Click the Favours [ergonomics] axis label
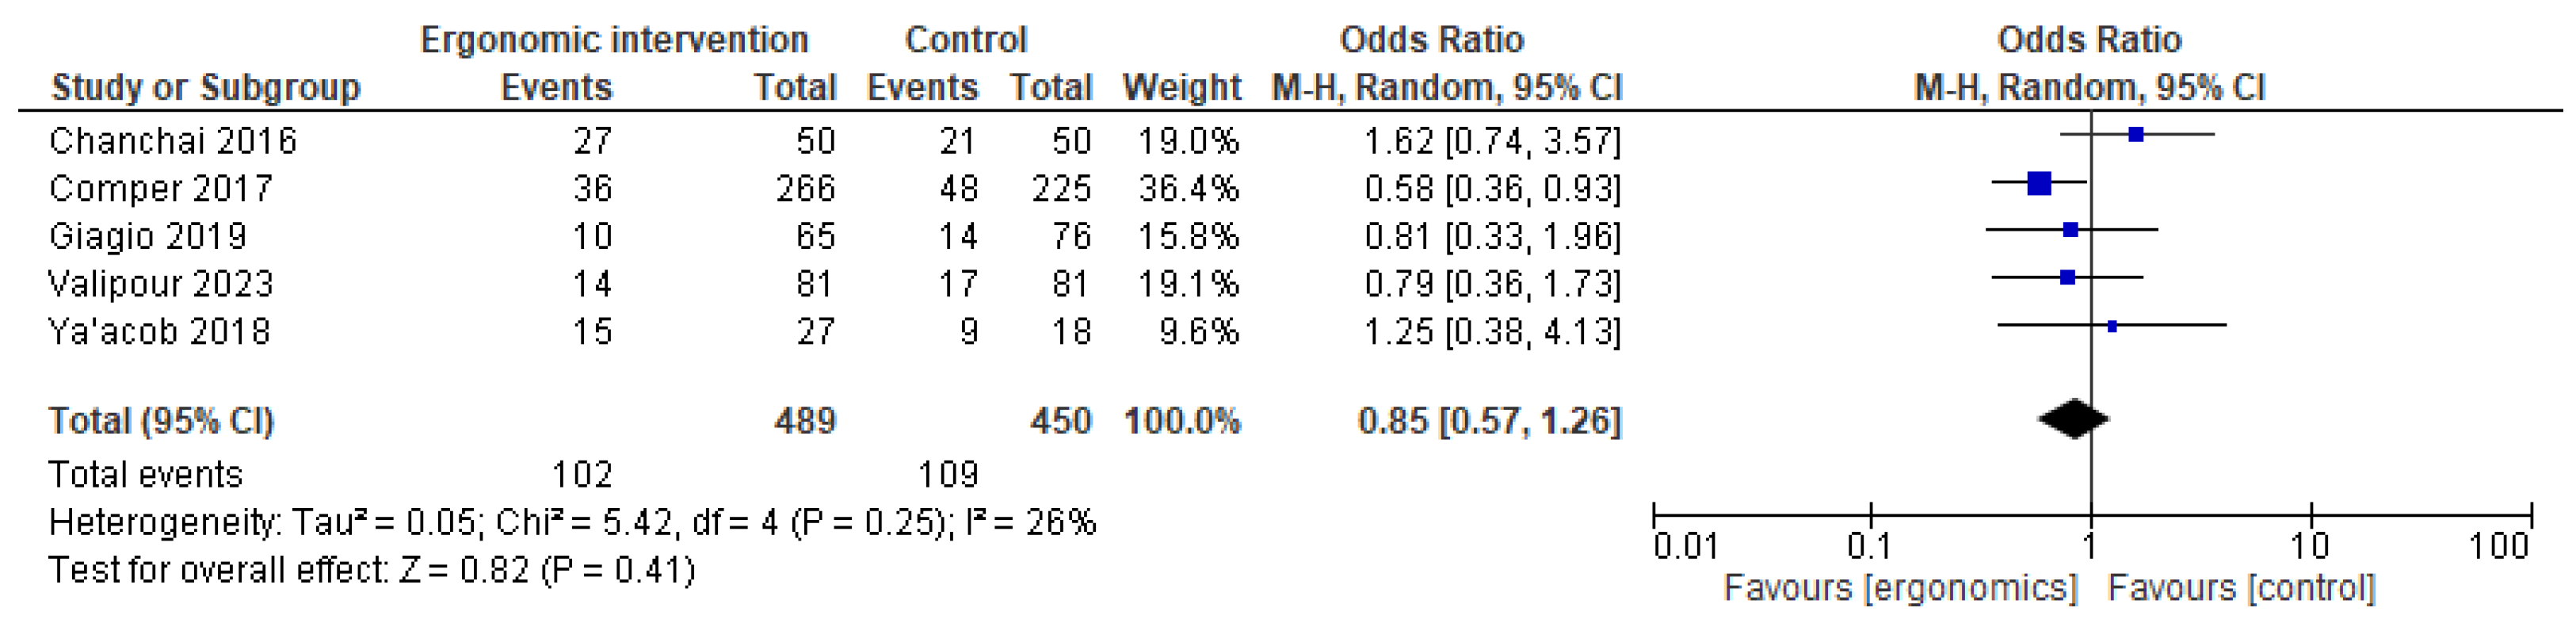 [x=1900, y=588]
